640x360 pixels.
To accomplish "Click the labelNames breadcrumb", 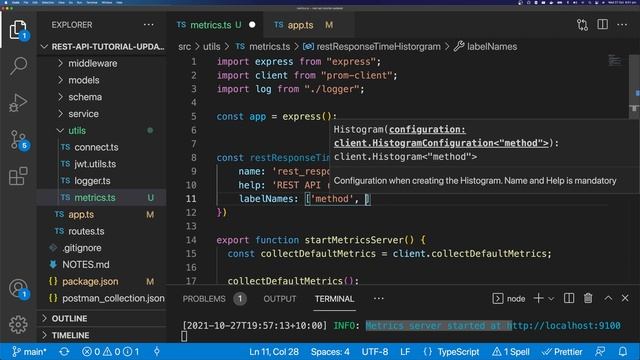I will [492, 47].
